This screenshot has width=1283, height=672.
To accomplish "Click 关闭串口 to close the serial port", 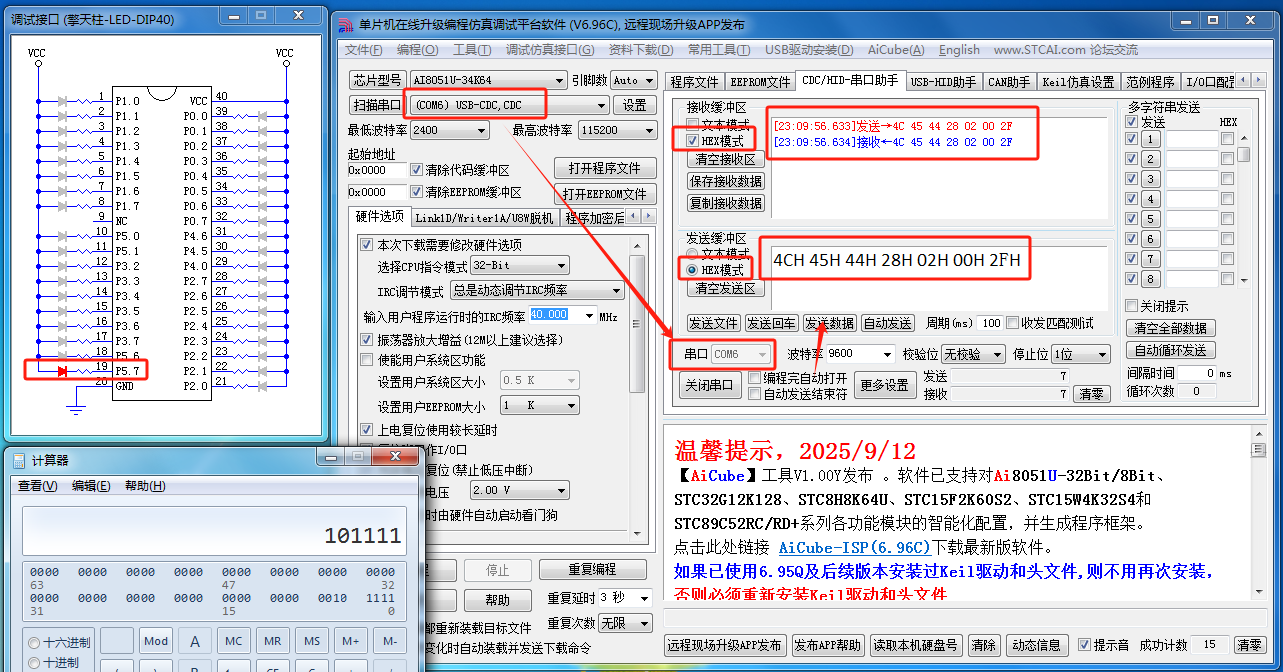I will click(x=712, y=385).
